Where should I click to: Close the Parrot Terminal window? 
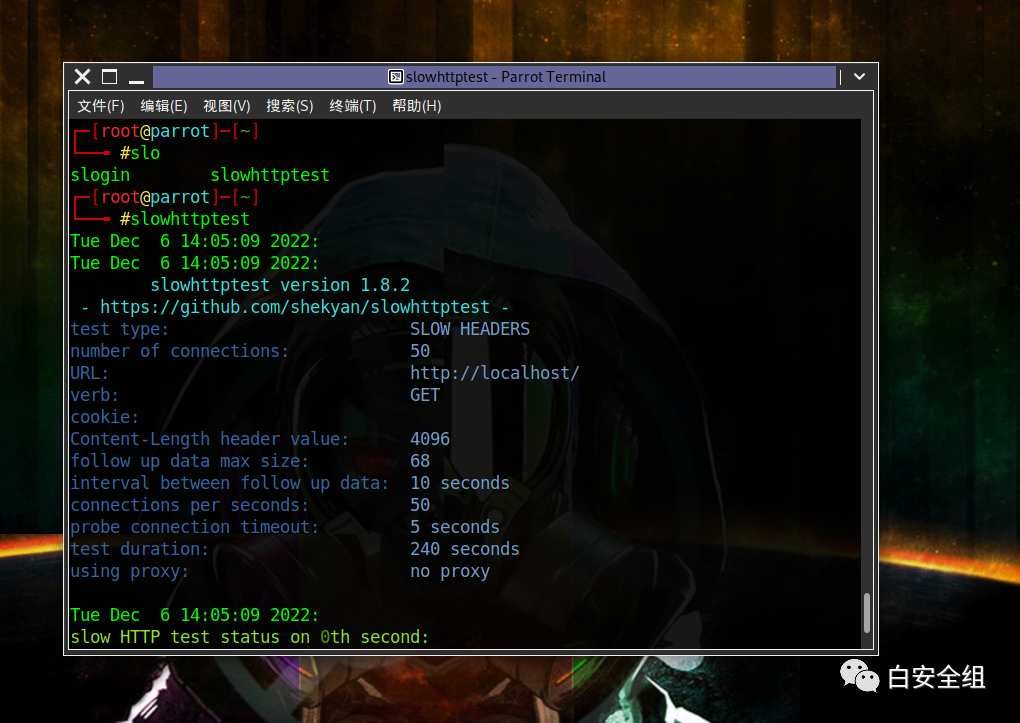coord(83,77)
